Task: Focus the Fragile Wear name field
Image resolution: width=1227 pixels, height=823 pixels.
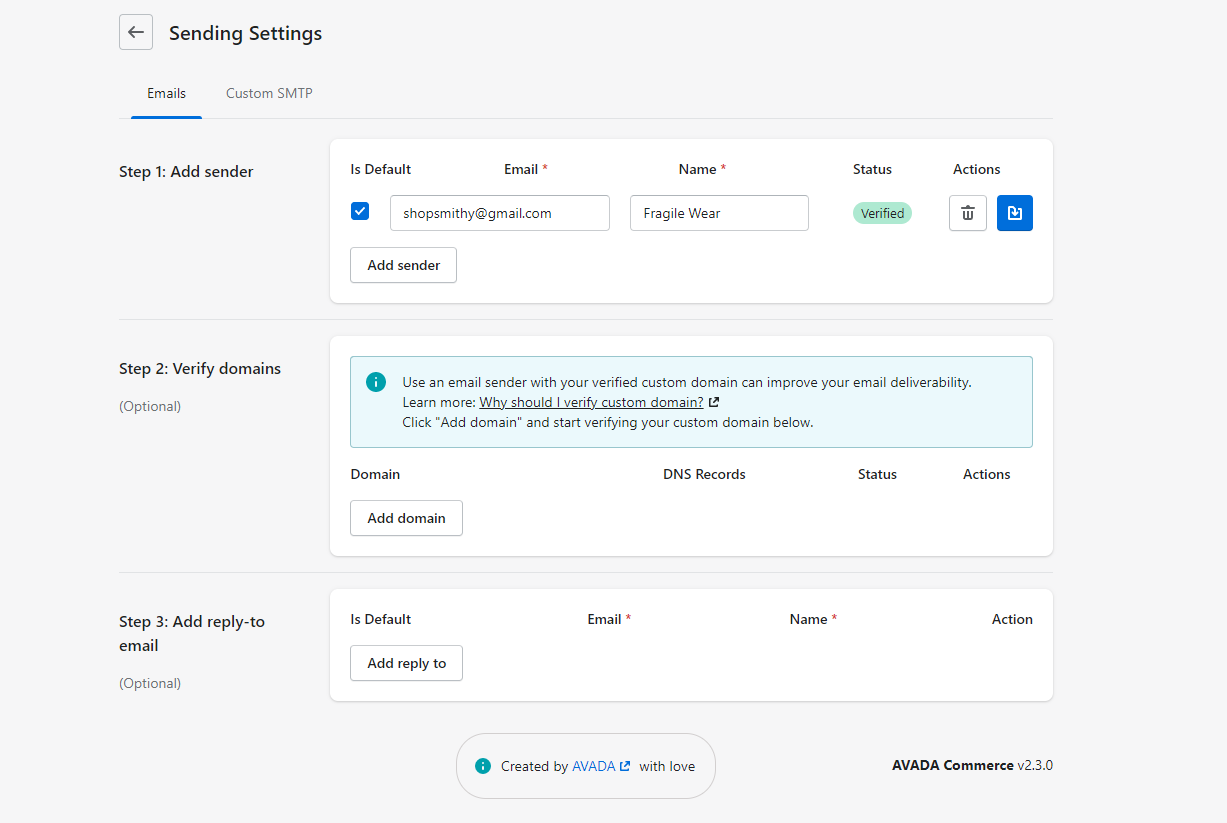Action: click(718, 213)
